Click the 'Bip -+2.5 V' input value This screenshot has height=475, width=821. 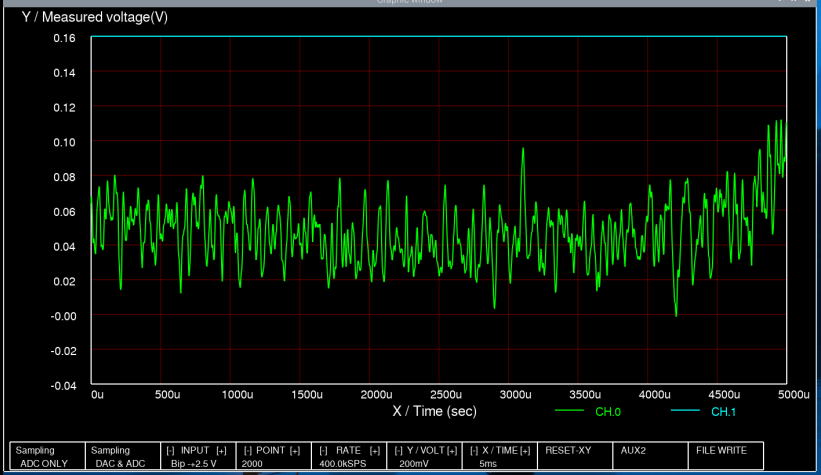point(194,464)
